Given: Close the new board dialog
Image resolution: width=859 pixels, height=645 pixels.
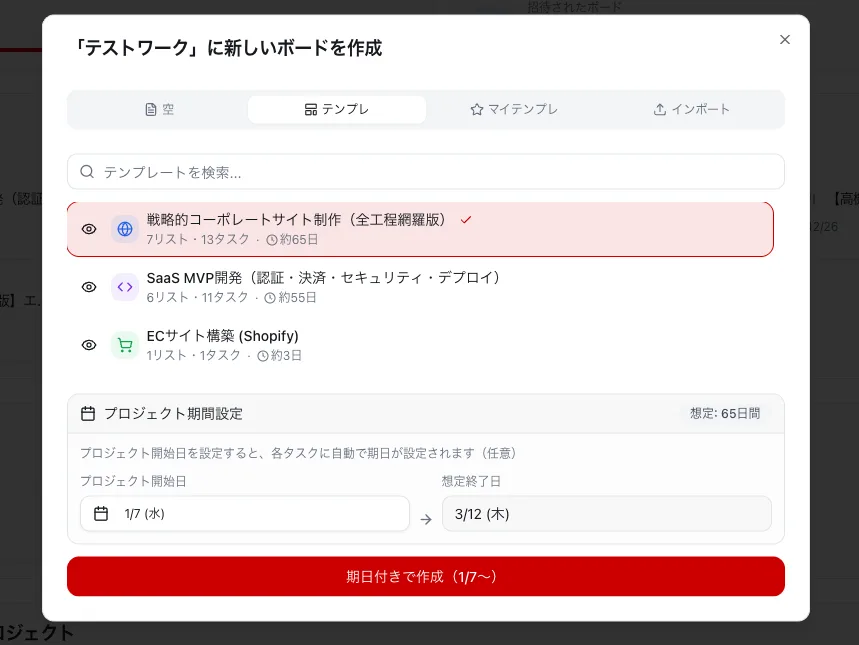Looking at the screenshot, I should click(784, 39).
